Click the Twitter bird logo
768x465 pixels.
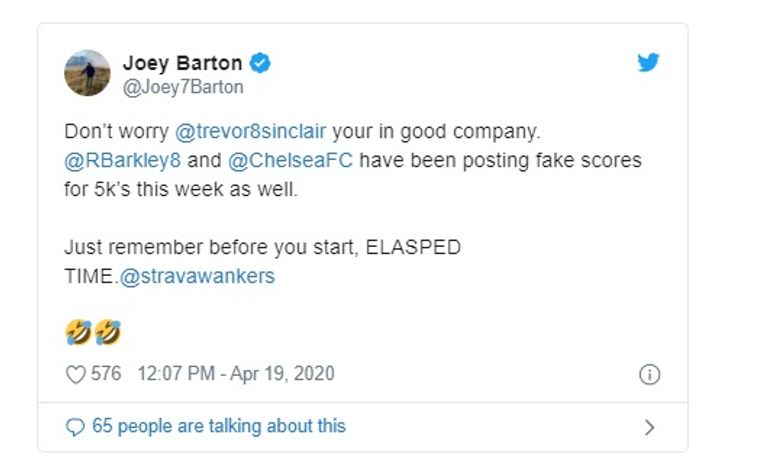click(x=648, y=63)
